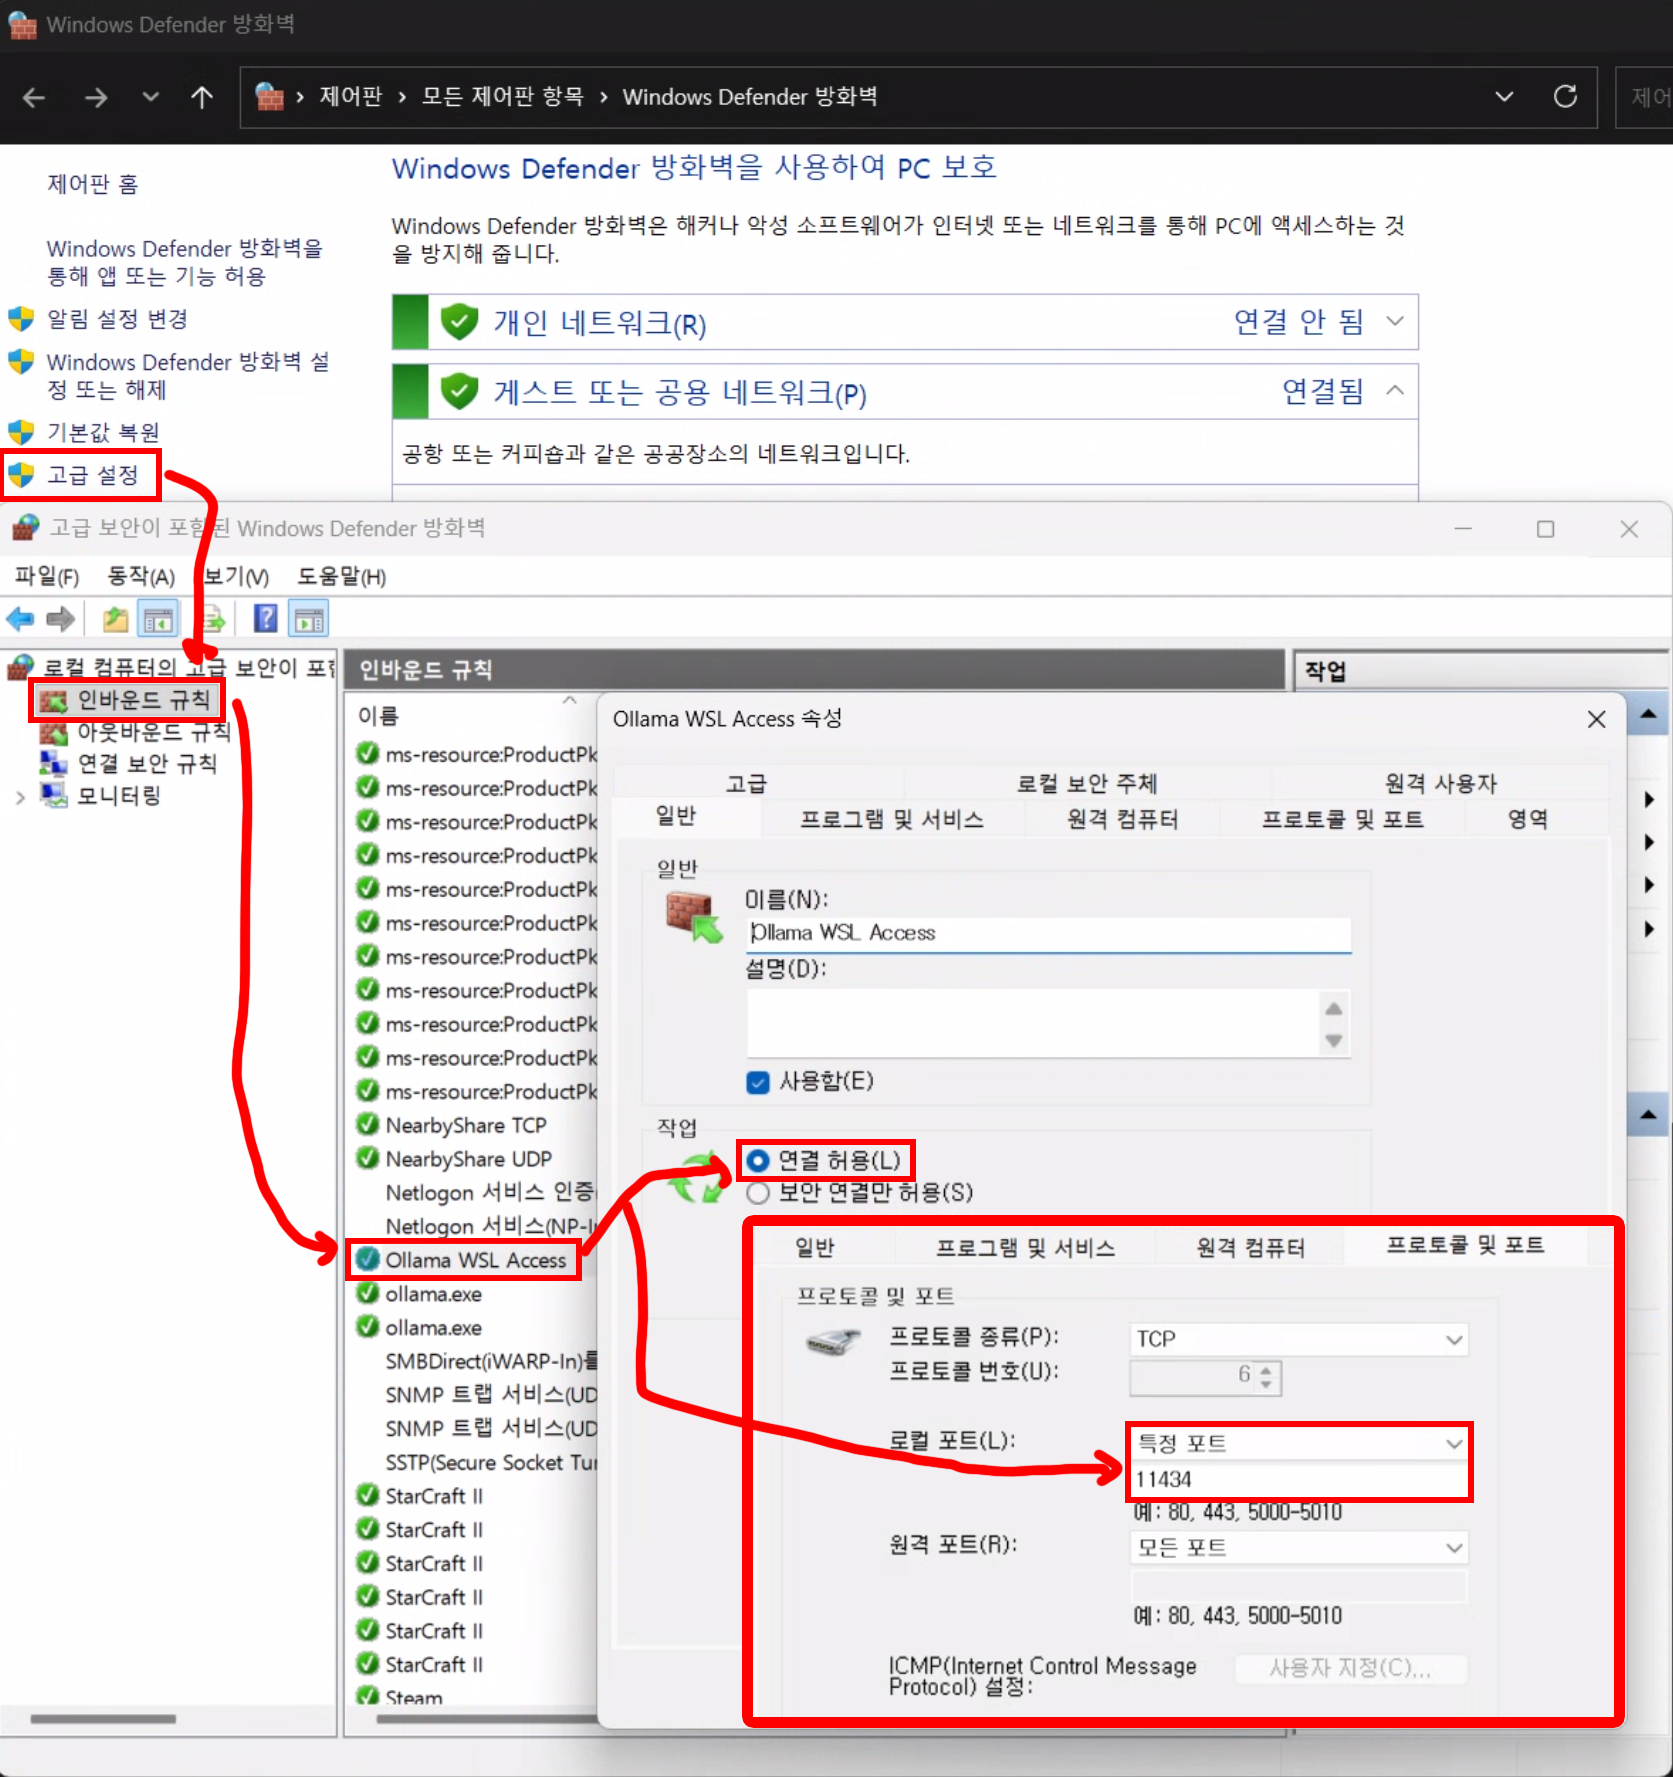The height and width of the screenshot is (1777, 1673).
Task: Expand the 개인 네트워크 section chevron
Action: [x=1395, y=322]
